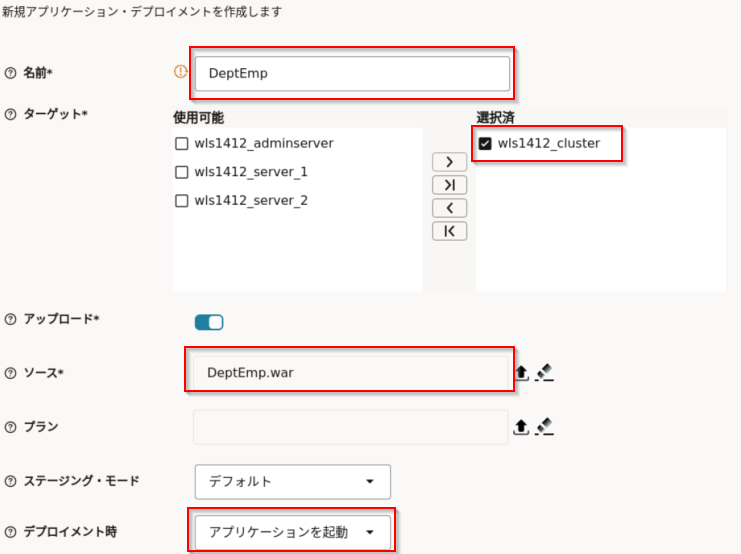Click the warning icon next to name field
741x554 pixels.
coord(181,72)
